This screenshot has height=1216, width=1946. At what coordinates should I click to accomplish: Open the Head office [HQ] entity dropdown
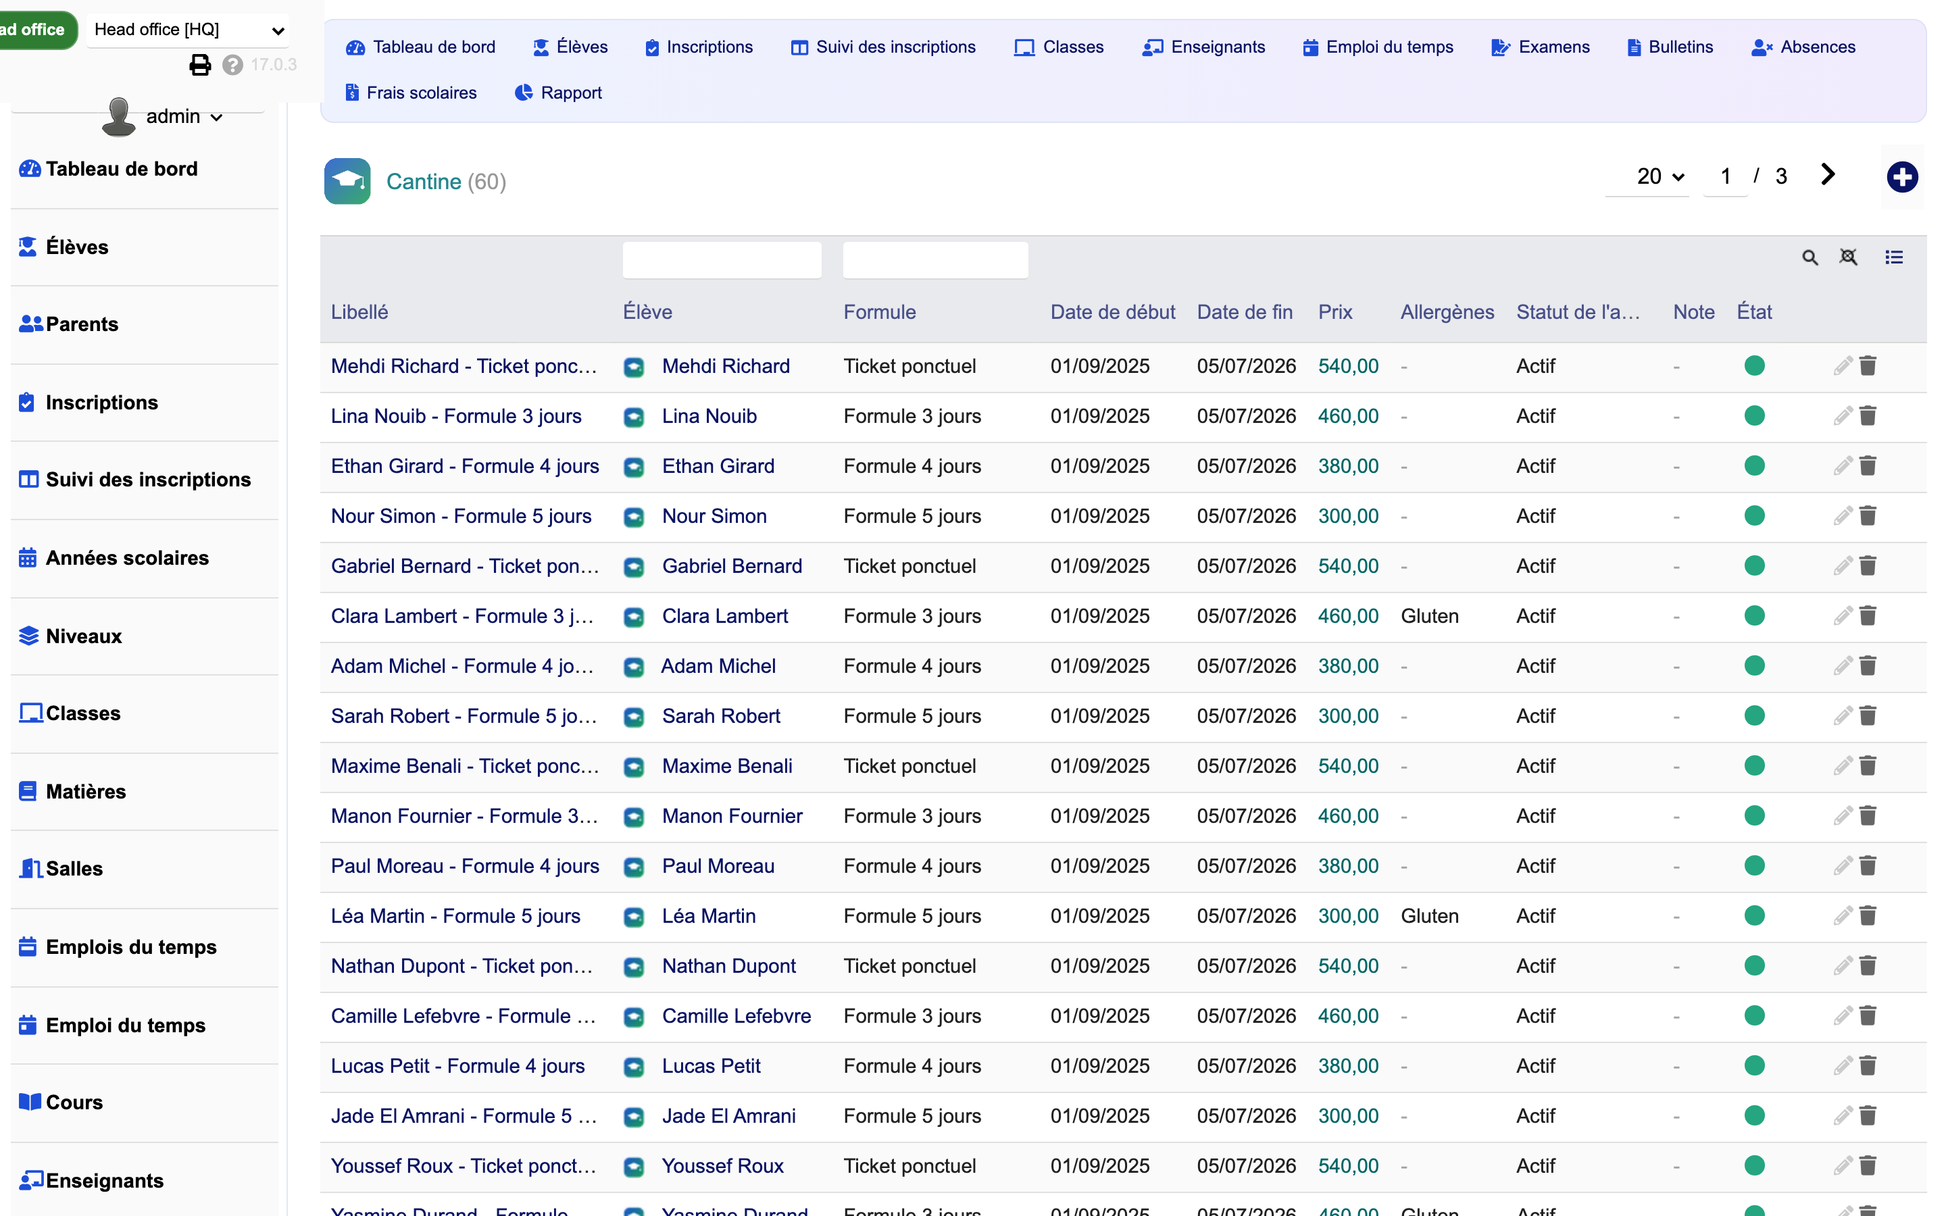tap(189, 30)
